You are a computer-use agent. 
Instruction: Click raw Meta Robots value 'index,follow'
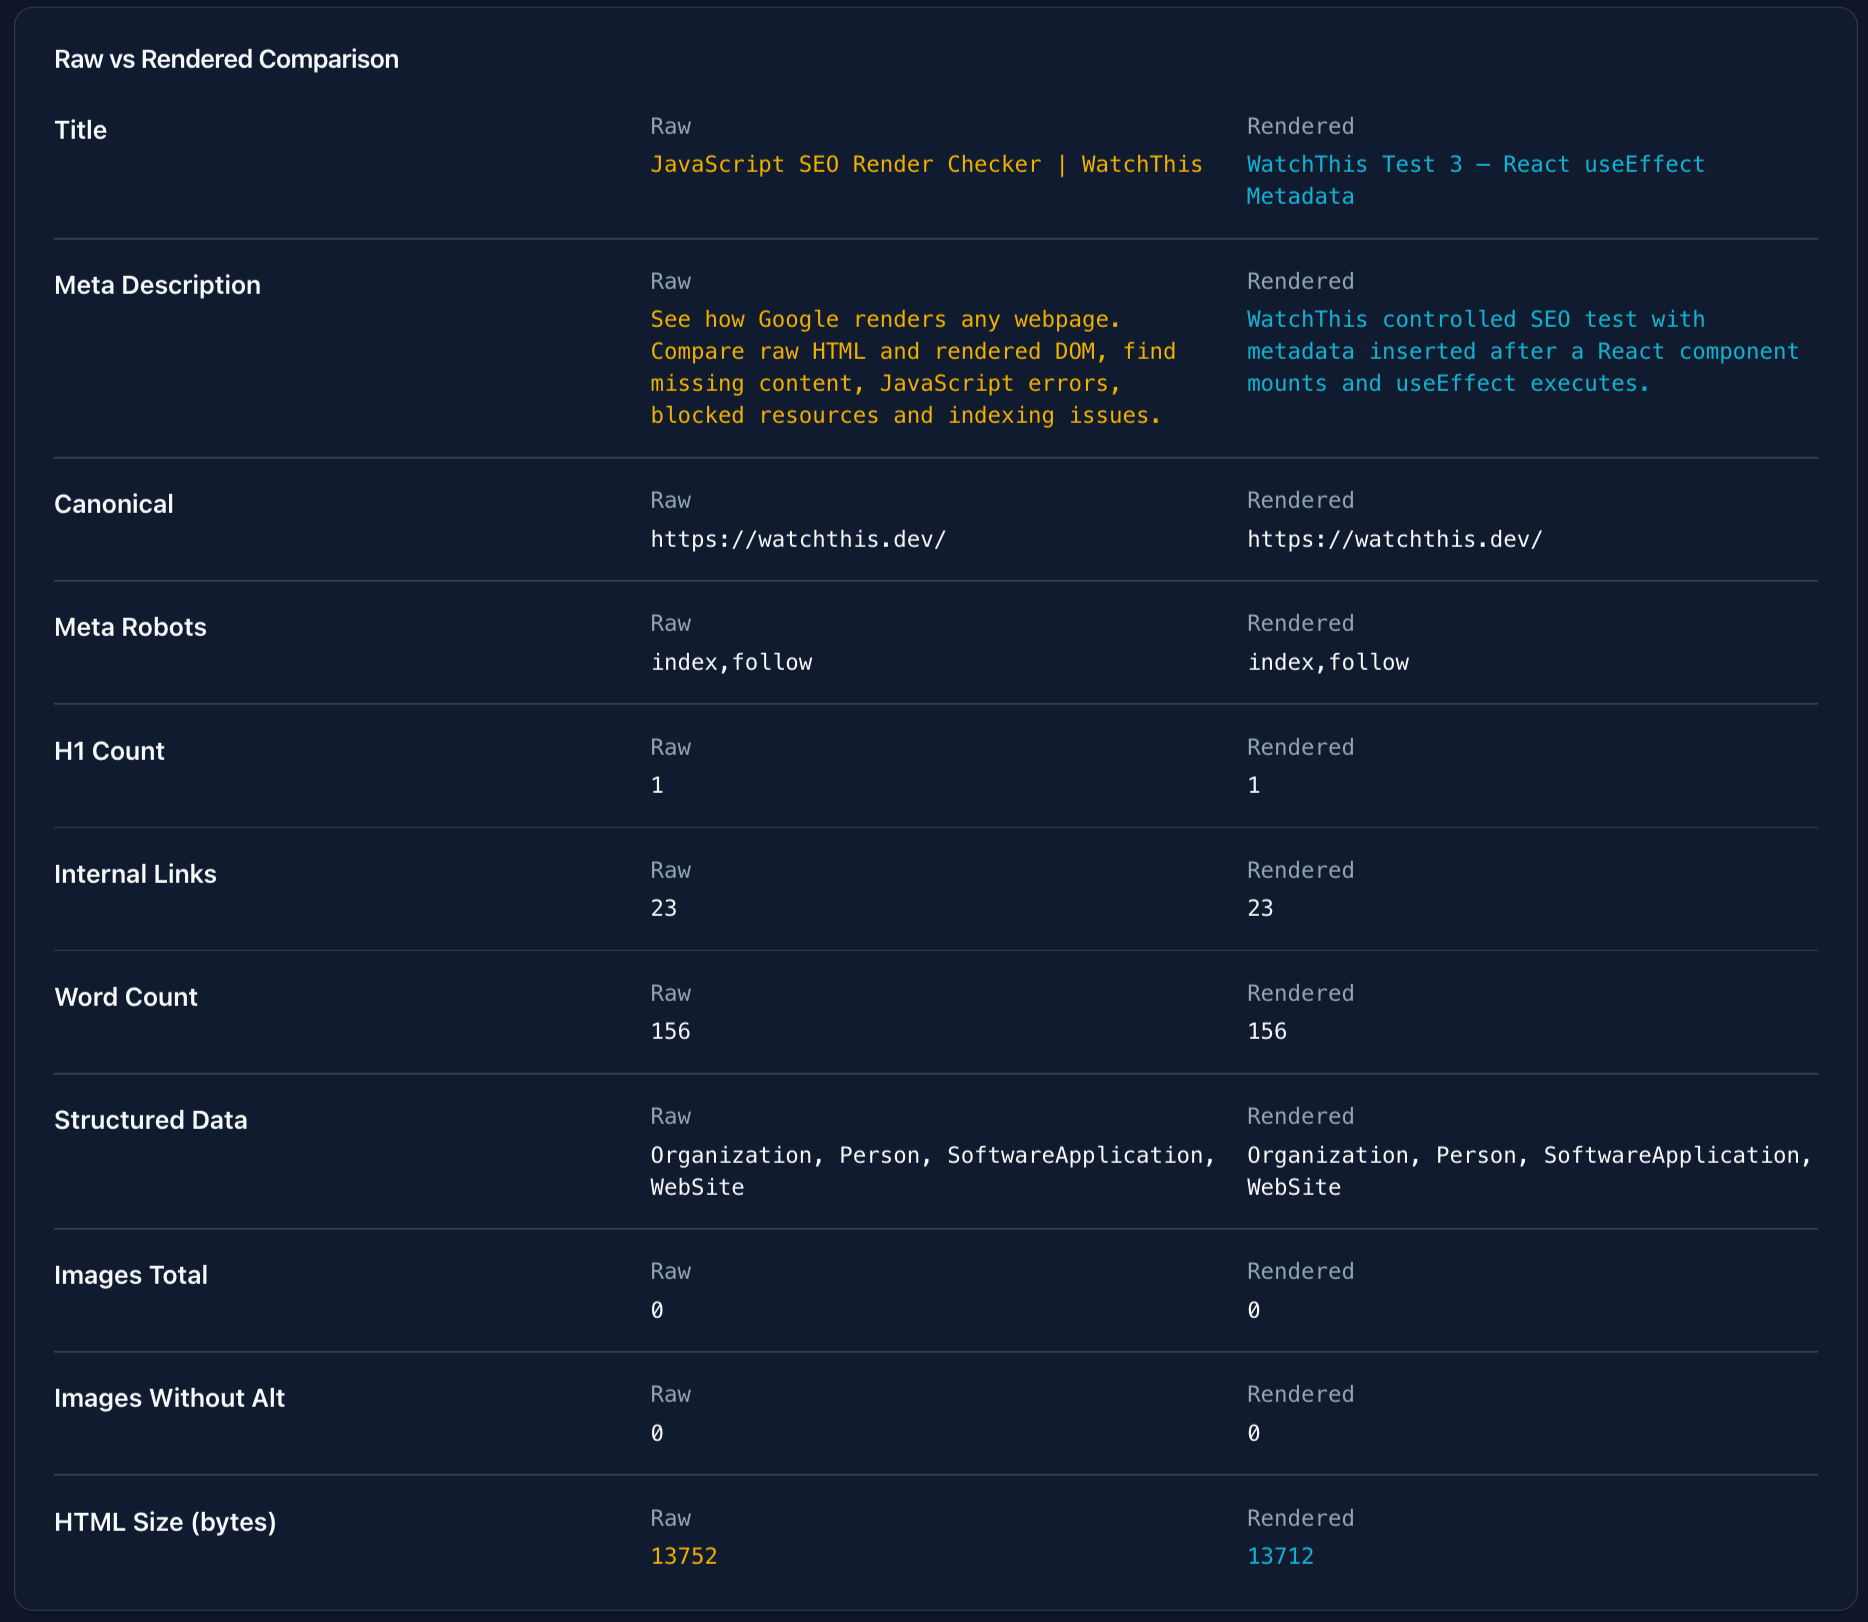(731, 662)
